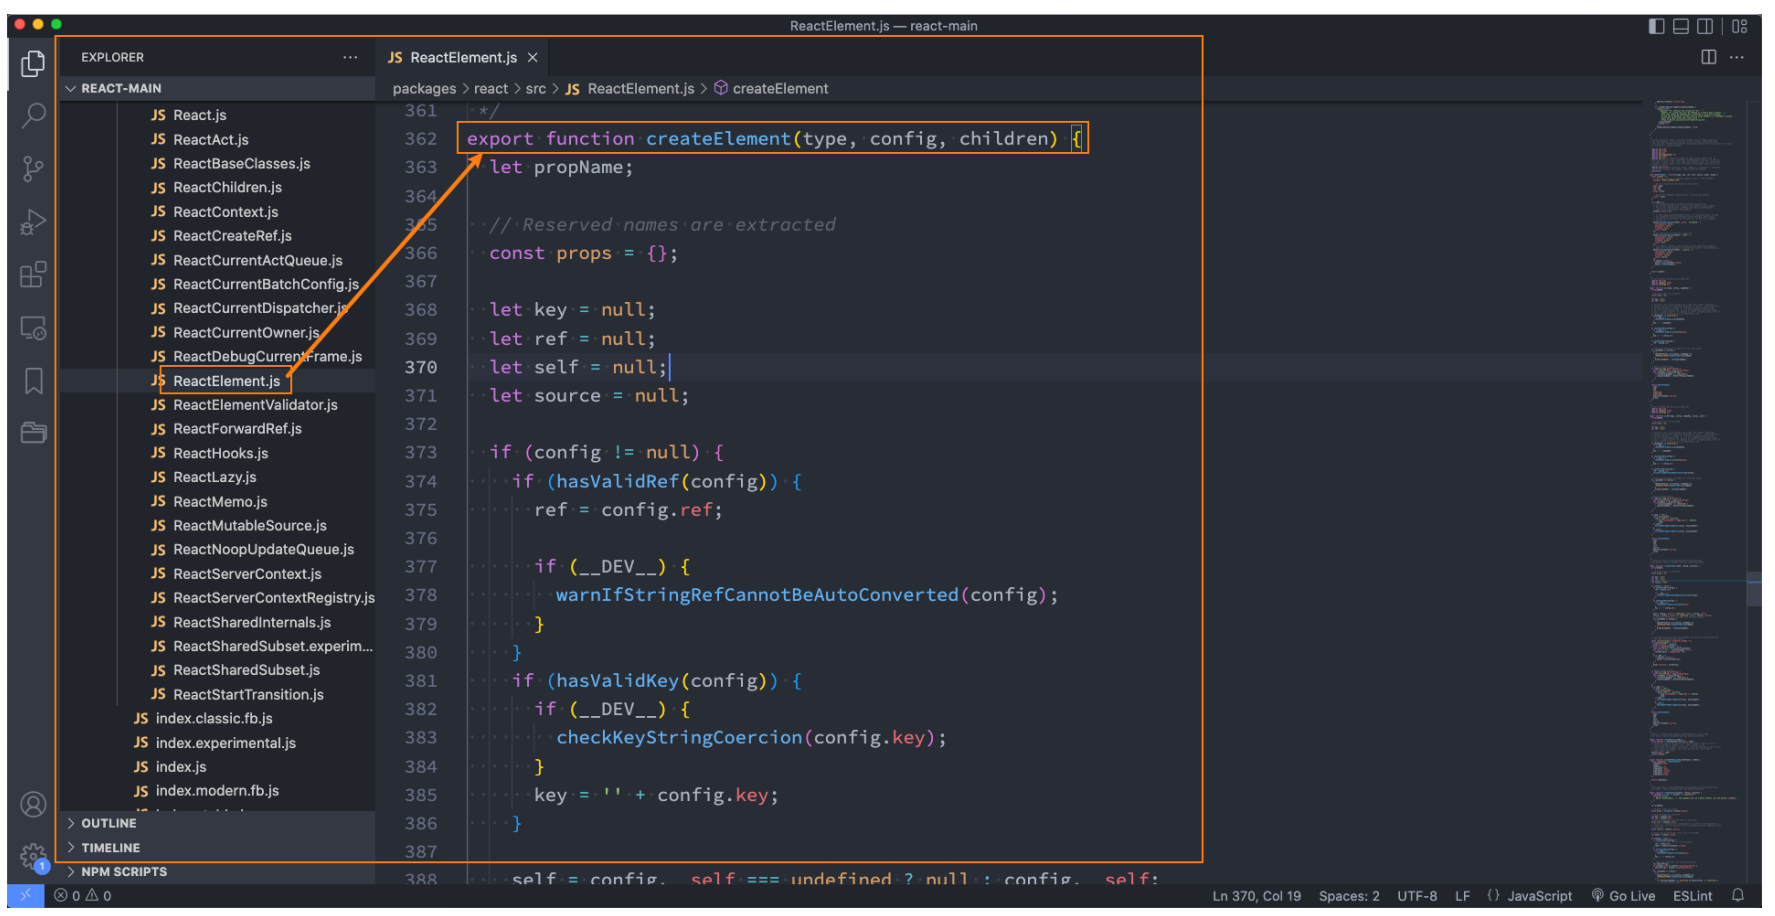Click 'createElement' function name on line 362
This screenshot has height=916, width=1775.
(x=718, y=139)
